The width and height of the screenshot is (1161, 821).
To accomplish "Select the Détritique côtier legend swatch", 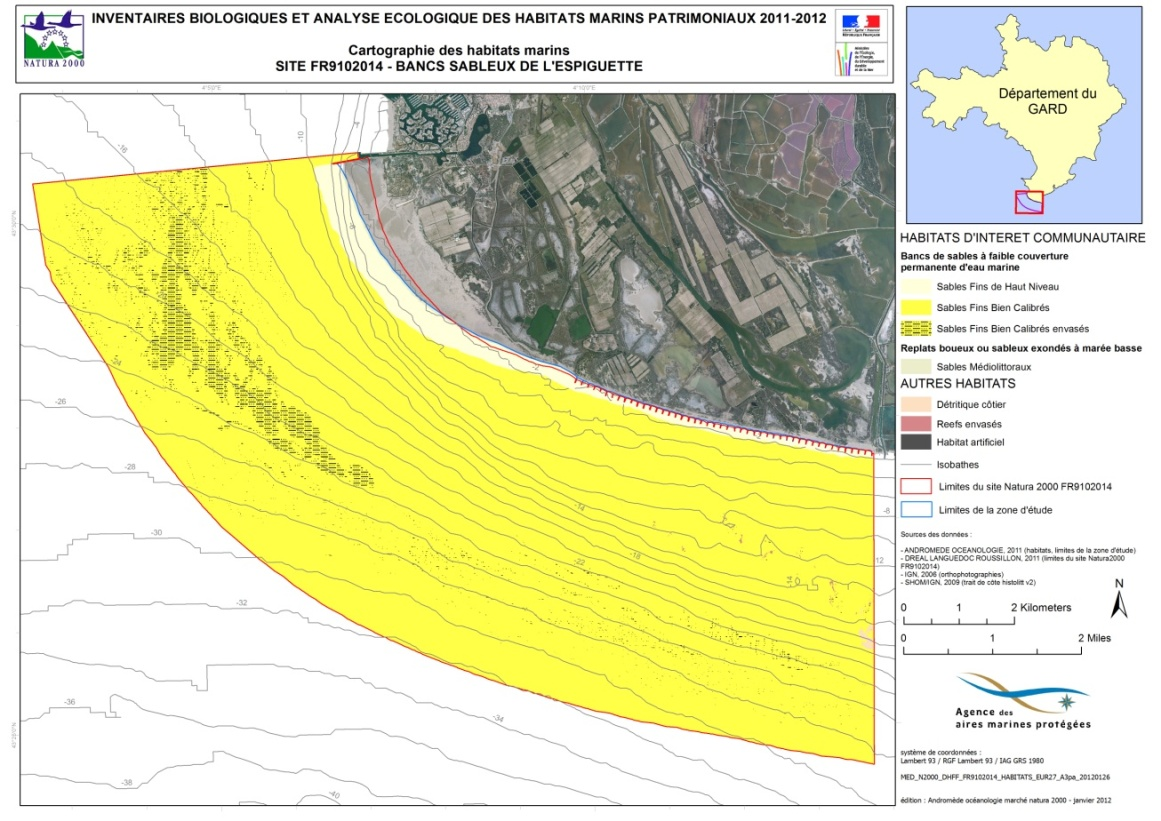I will coord(916,404).
